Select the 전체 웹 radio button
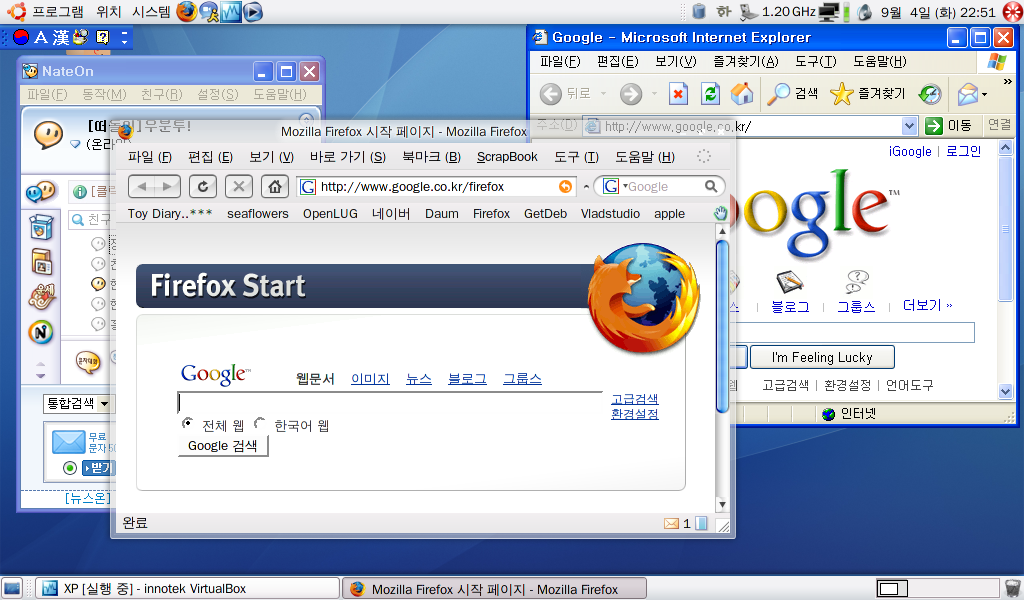This screenshot has height=600, width=1024. click(187, 423)
